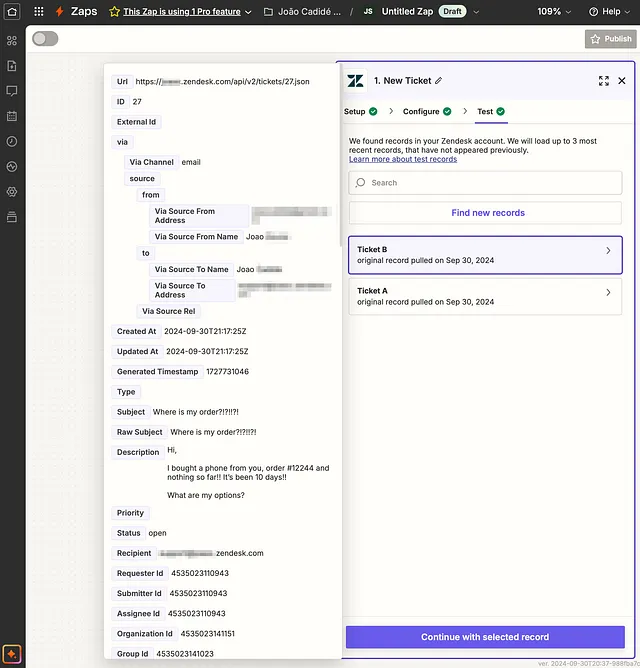
Task: Open the sidebar file with bolt icon
Action: (x=12, y=66)
